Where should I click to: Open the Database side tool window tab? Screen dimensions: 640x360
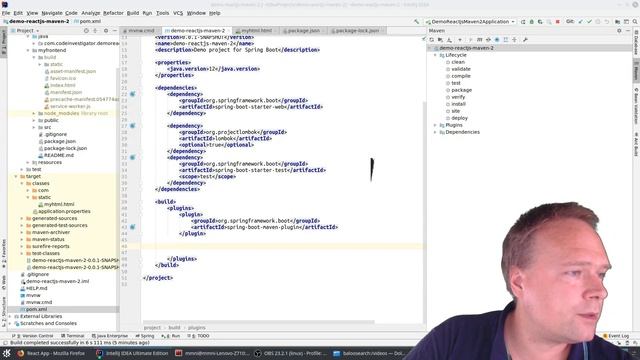pyautogui.click(x=636, y=44)
